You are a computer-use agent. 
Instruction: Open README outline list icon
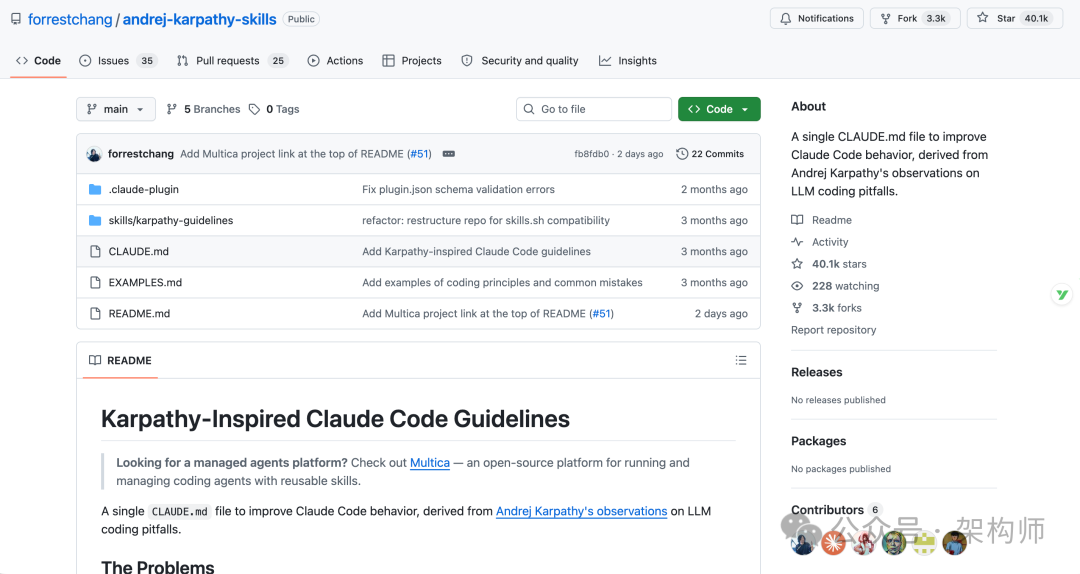[x=741, y=360]
